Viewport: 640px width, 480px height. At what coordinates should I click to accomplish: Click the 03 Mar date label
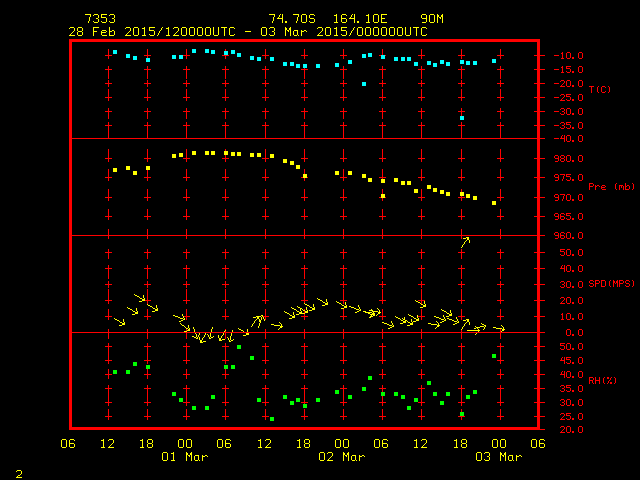click(x=497, y=457)
